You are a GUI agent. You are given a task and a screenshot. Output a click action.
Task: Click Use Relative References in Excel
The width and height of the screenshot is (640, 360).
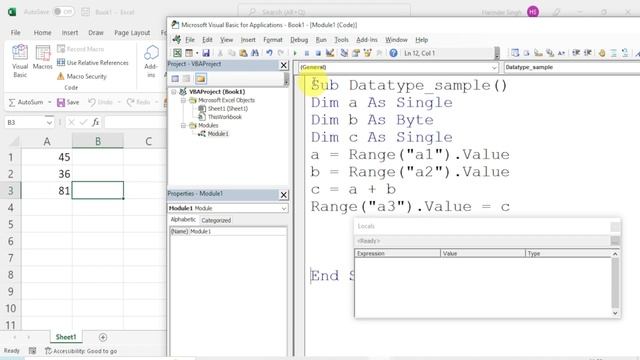point(93,62)
